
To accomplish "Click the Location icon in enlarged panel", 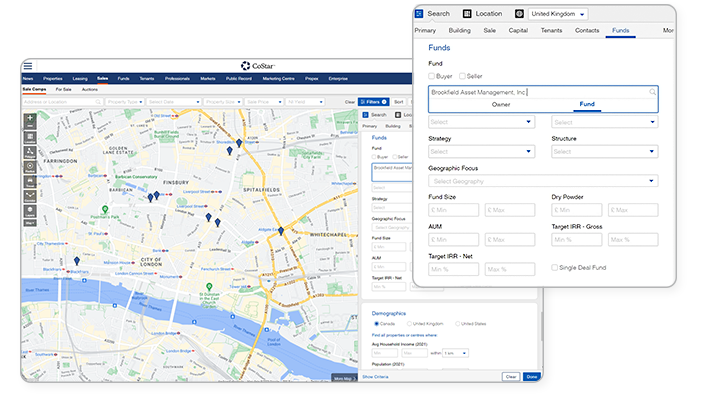I will (467, 14).
